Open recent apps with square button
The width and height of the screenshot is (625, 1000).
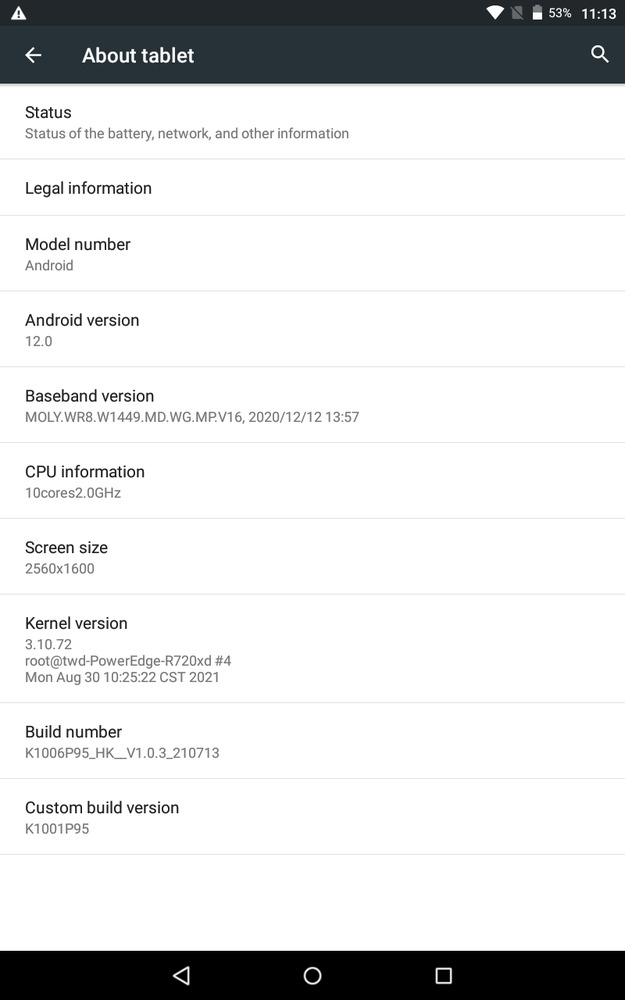[443, 975]
